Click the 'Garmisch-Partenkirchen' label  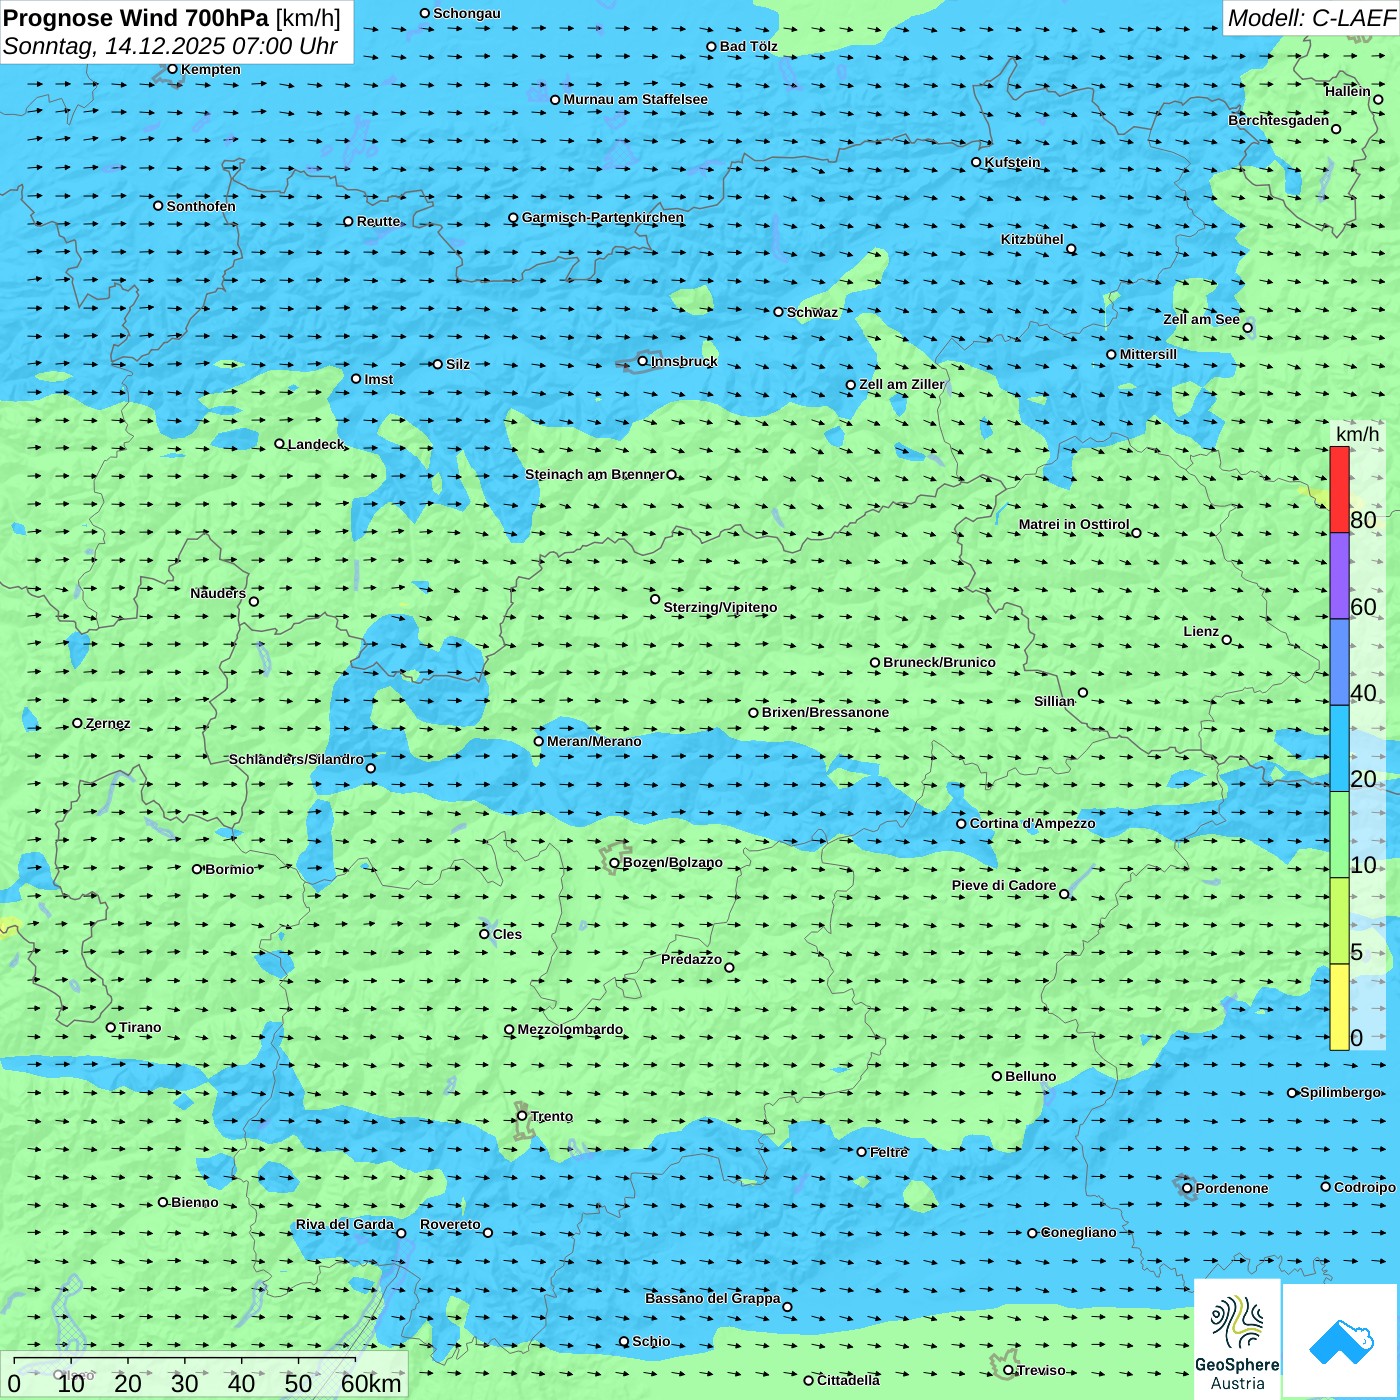tap(603, 217)
